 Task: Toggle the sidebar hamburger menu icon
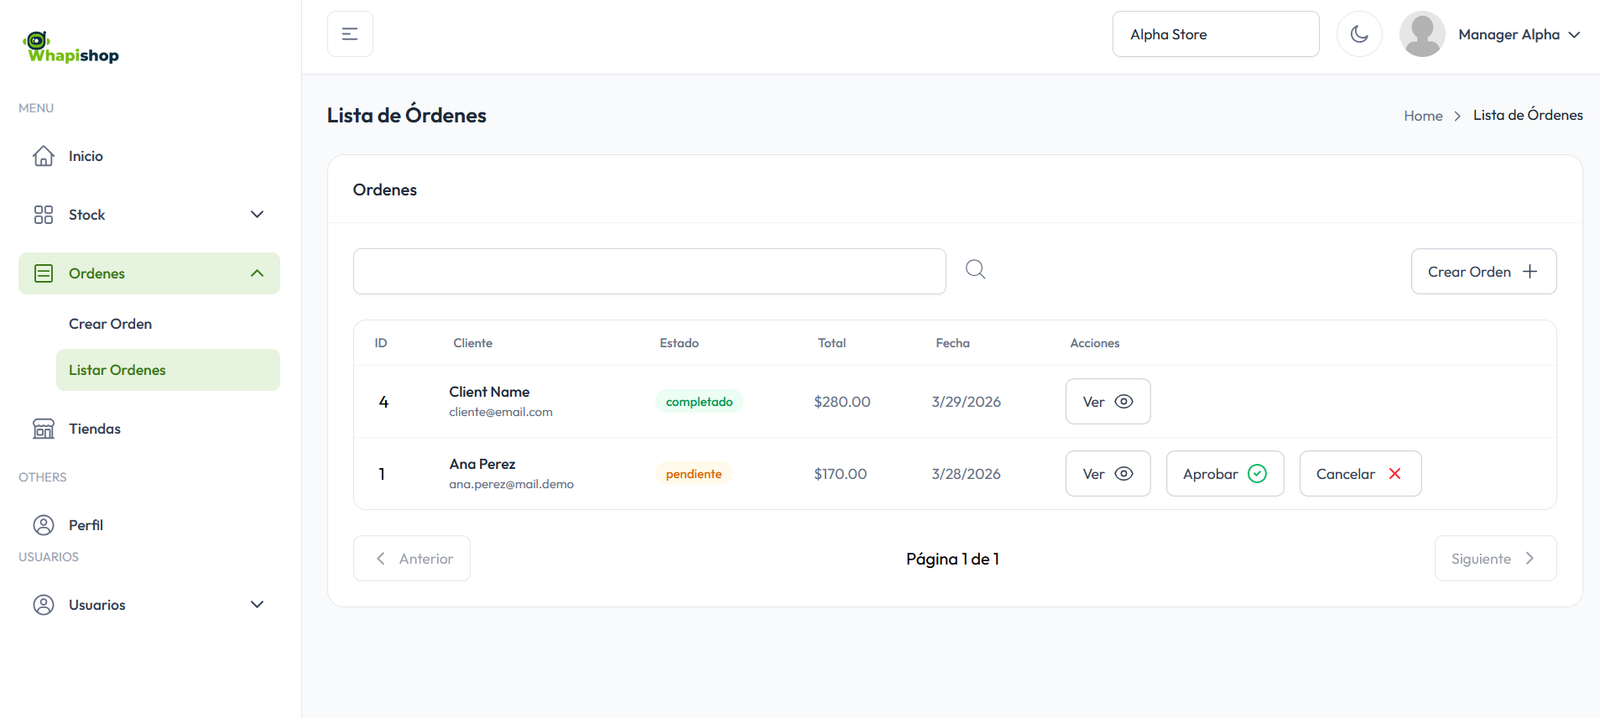pos(350,34)
